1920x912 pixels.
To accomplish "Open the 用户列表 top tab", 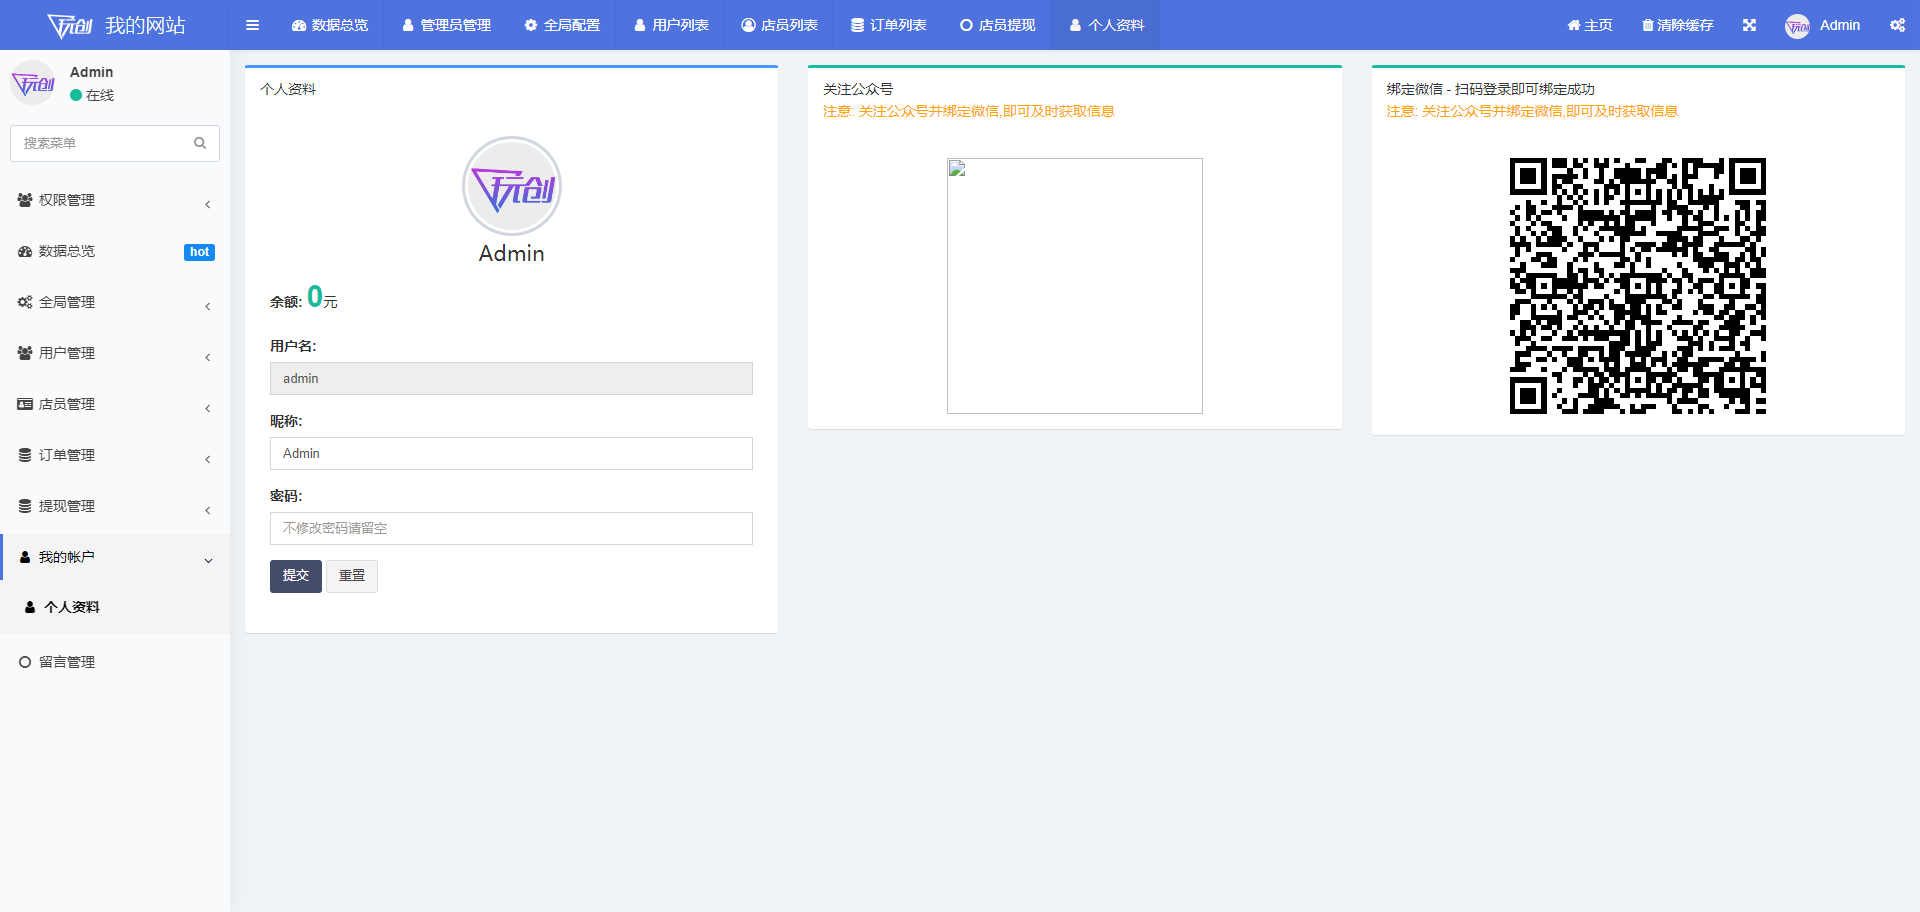I will (671, 25).
